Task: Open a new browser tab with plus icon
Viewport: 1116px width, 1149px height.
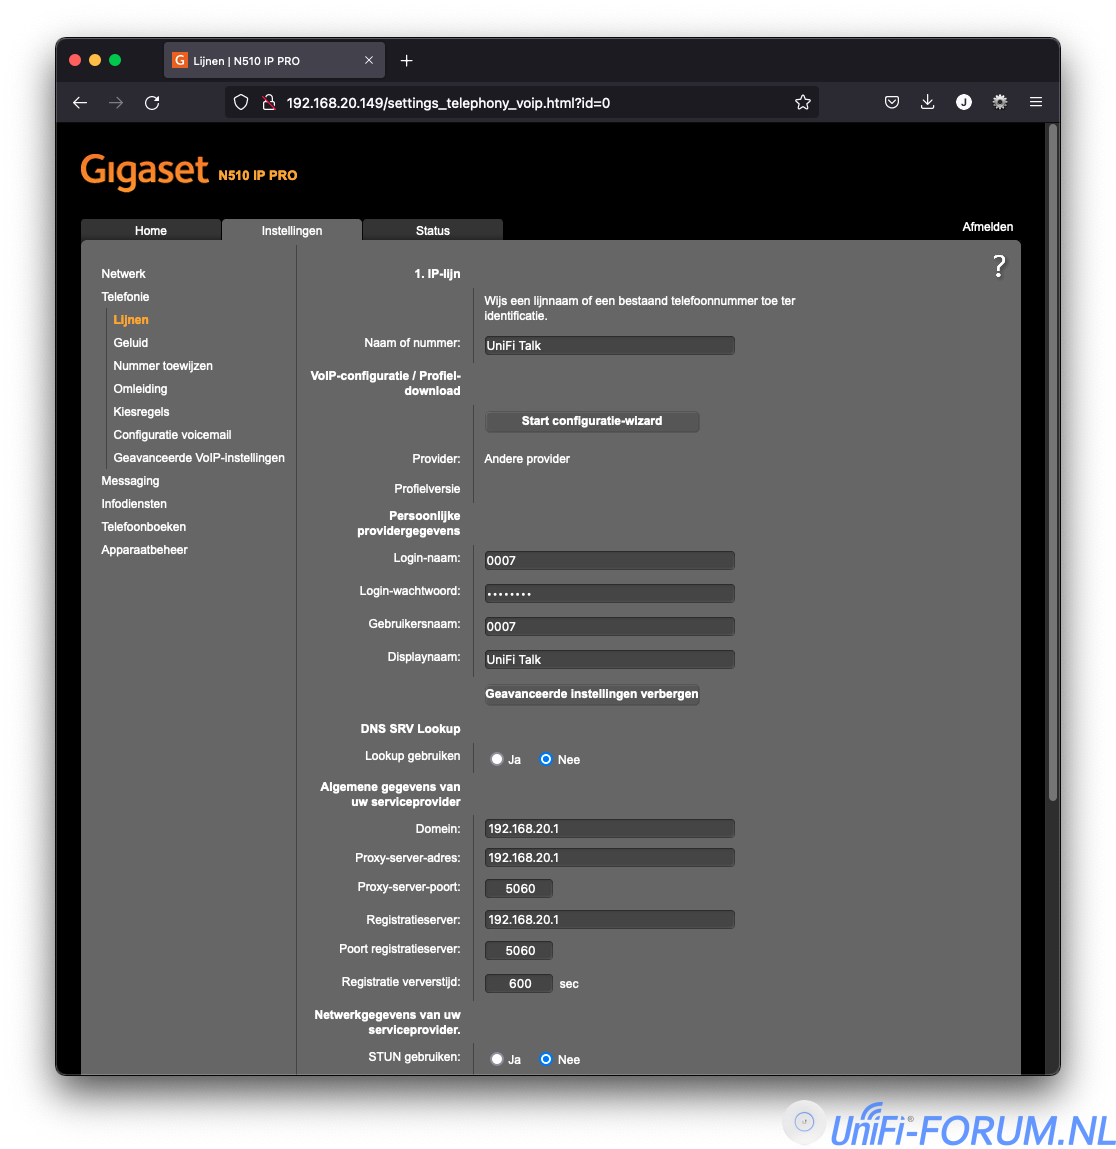Action: pos(406,61)
